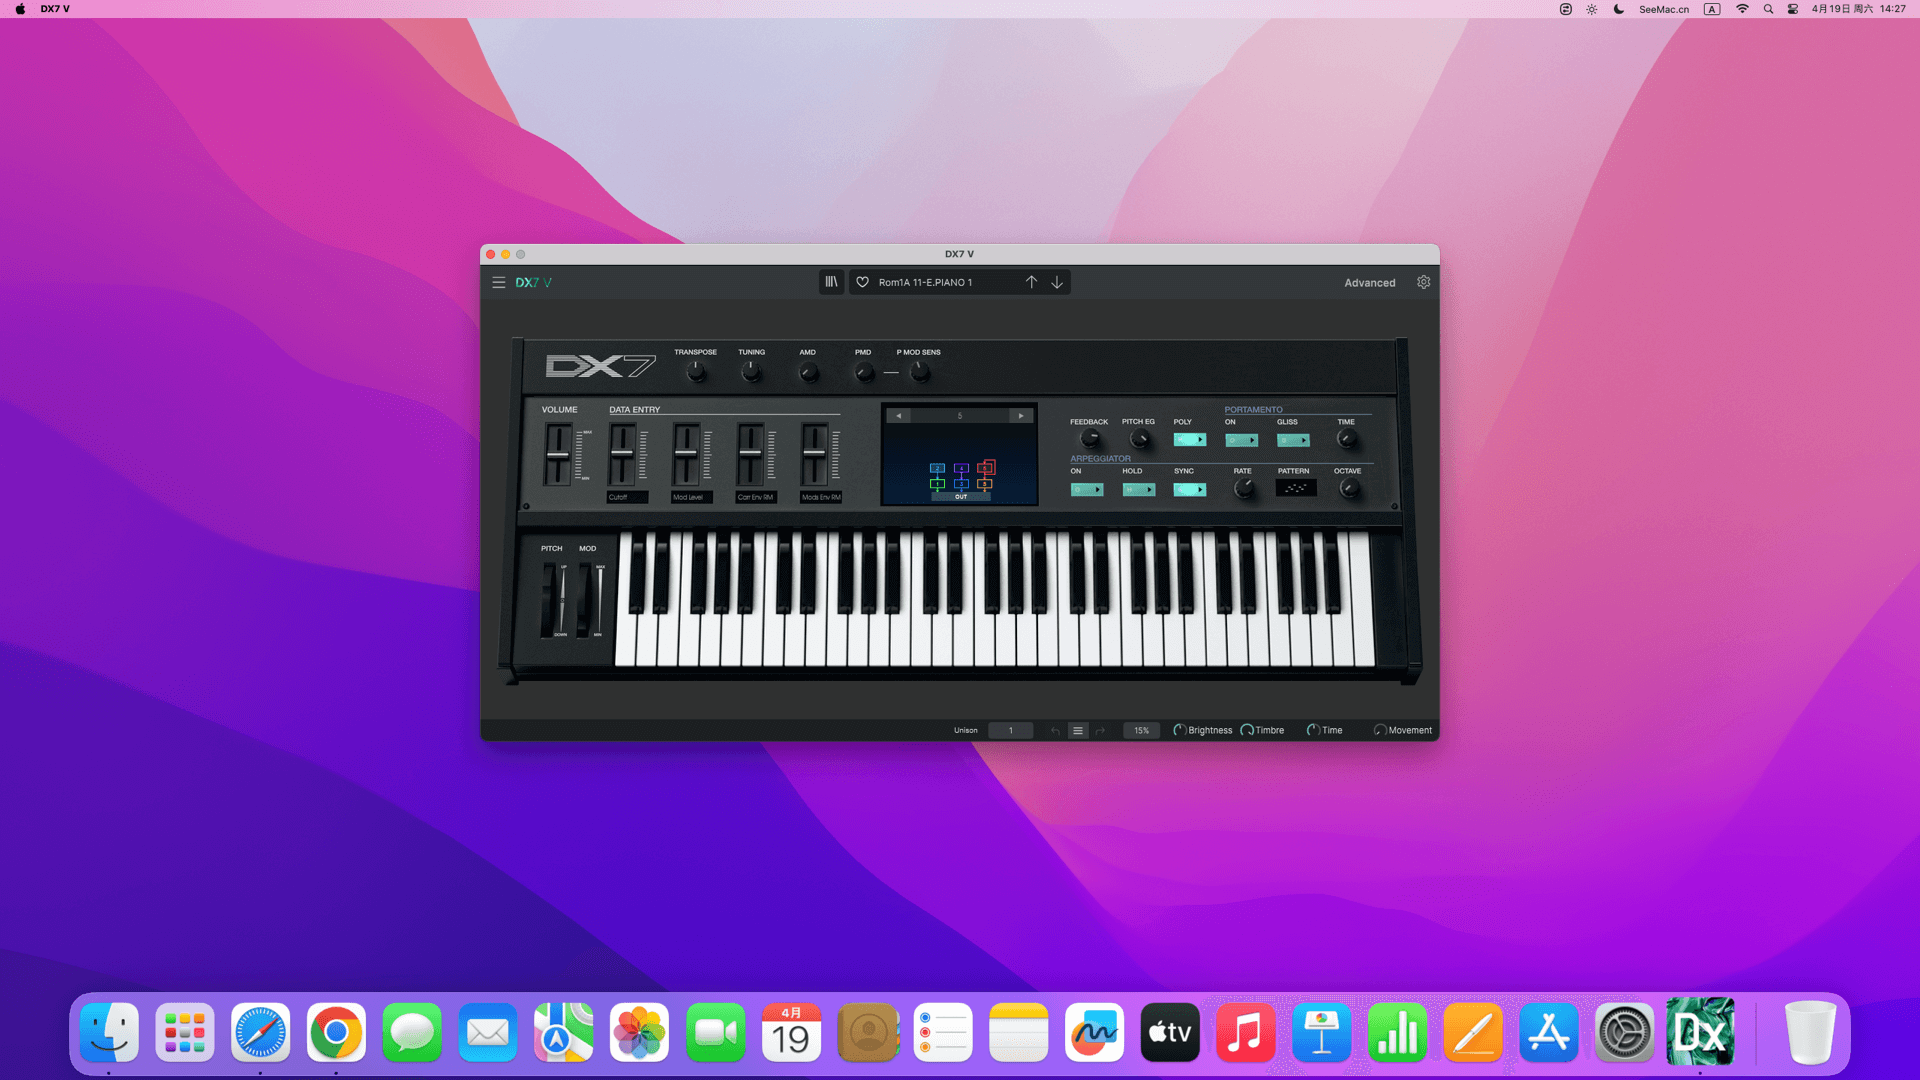The image size is (1920, 1080).
Task: Open the Unison voice count field
Action: point(1010,731)
